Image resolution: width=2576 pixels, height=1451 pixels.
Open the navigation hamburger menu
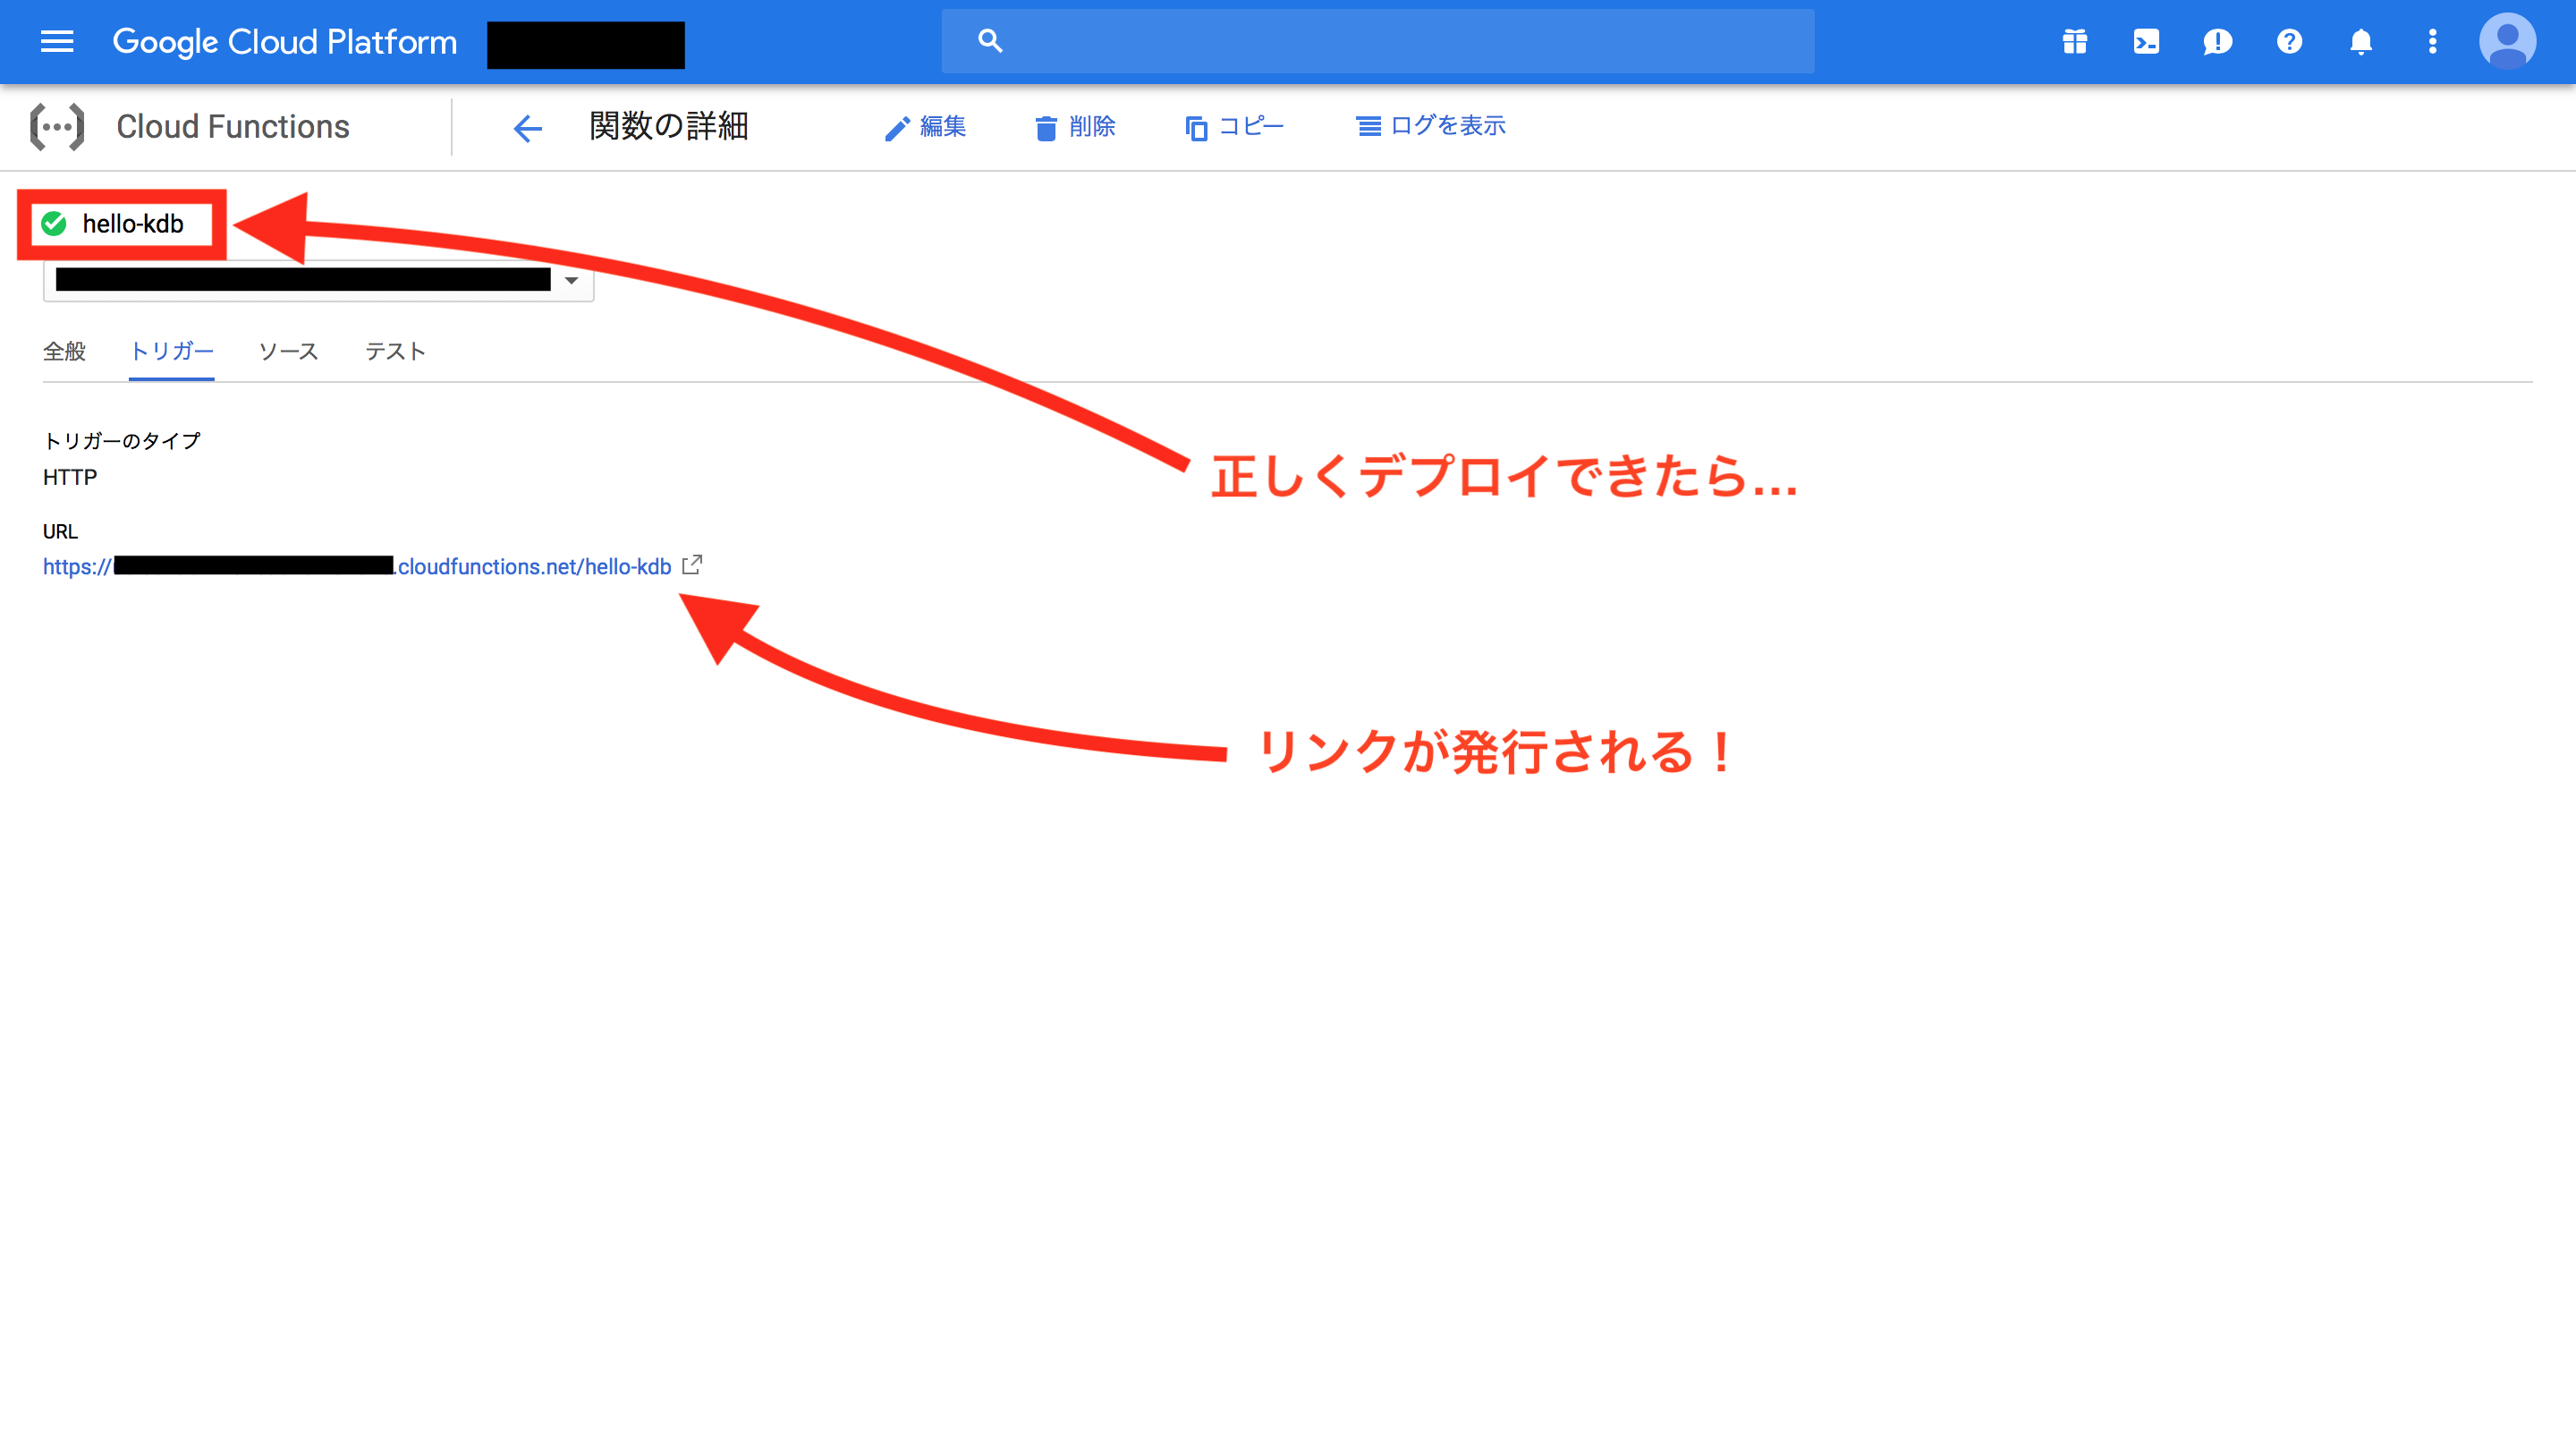[x=57, y=41]
